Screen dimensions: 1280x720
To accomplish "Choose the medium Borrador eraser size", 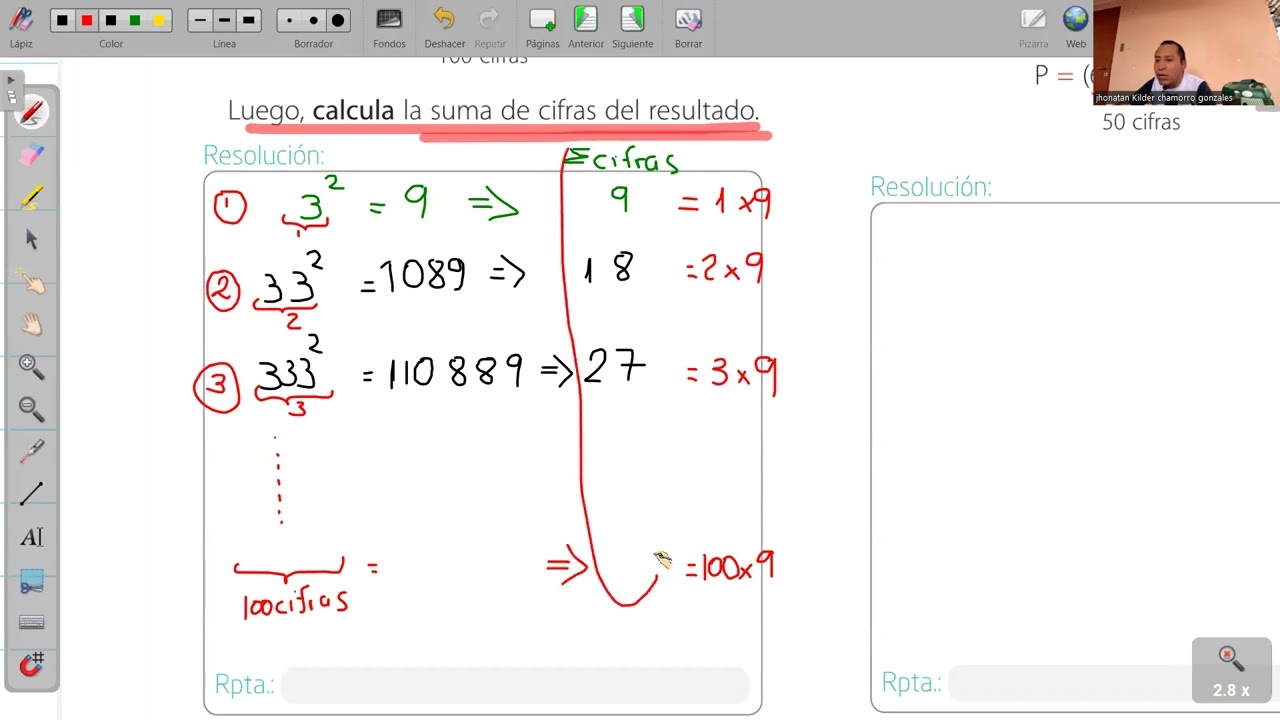I will coord(314,21).
